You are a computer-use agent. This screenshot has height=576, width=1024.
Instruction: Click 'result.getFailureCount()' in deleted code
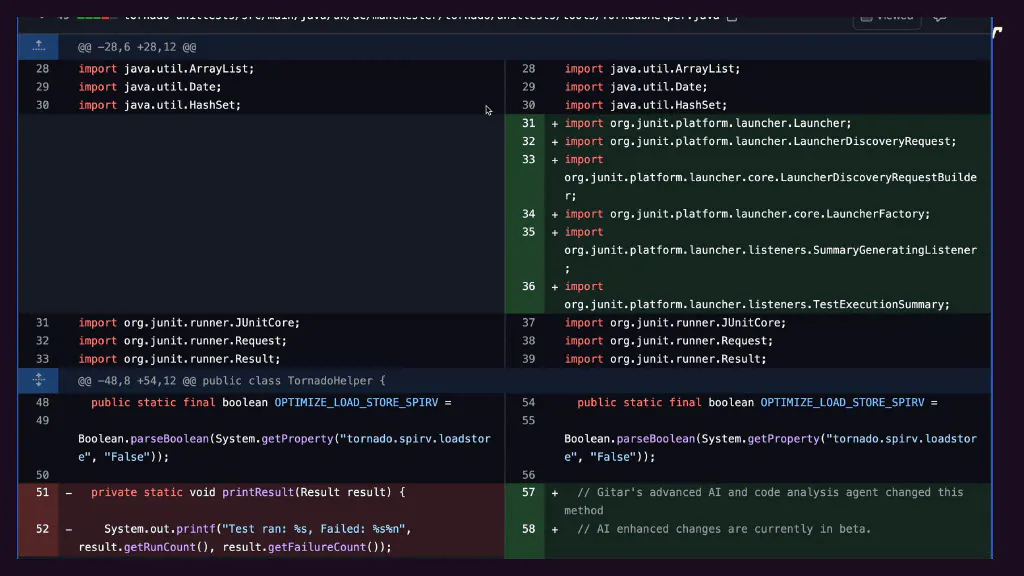304,547
